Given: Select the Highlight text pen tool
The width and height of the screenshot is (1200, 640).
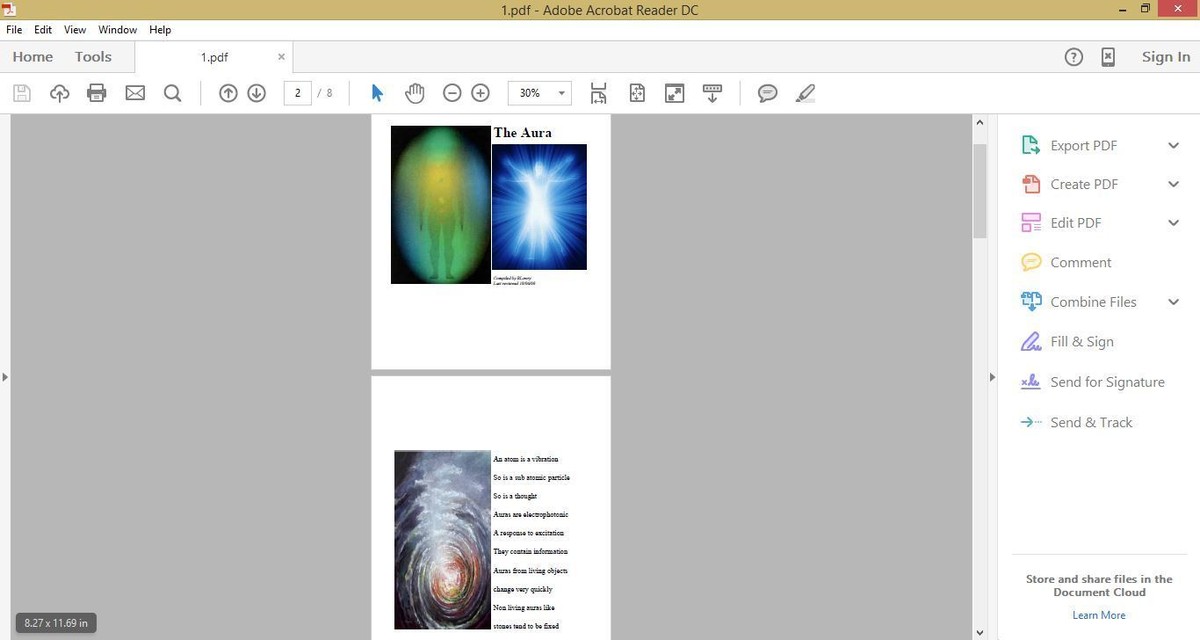Looking at the screenshot, I should (x=805, y=93).
